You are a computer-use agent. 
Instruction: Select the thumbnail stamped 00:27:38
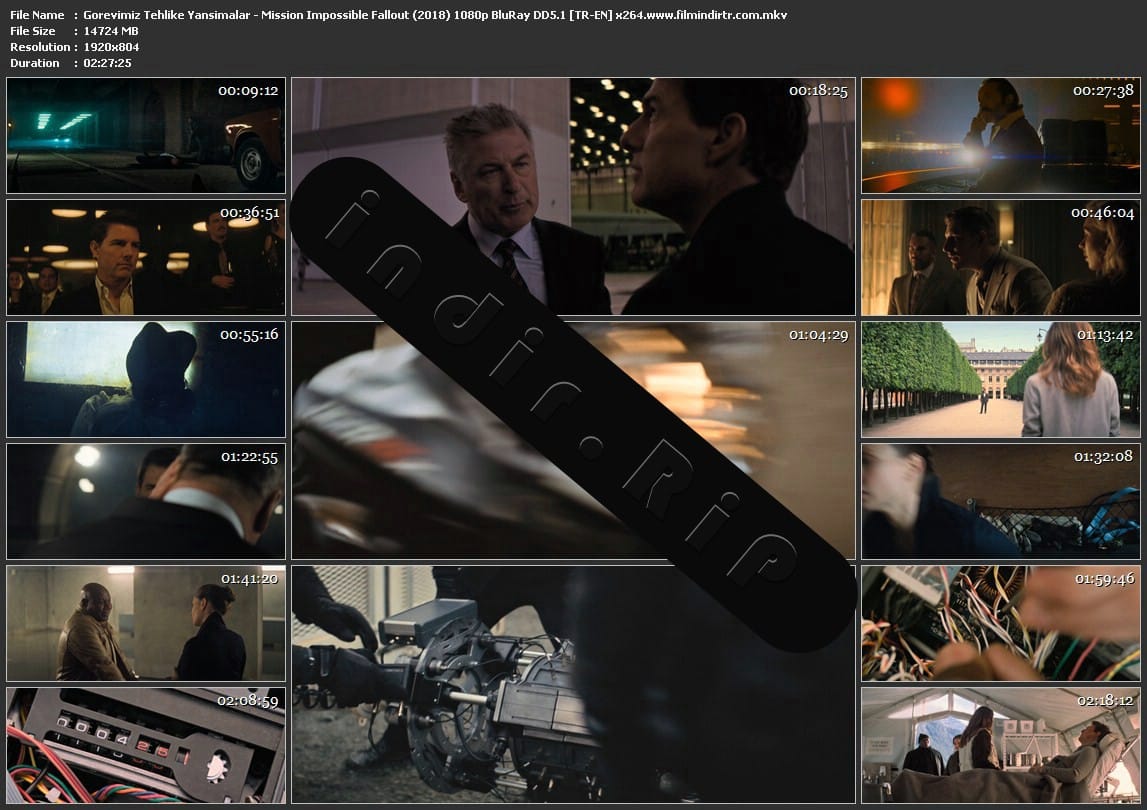pos(1001,135)
